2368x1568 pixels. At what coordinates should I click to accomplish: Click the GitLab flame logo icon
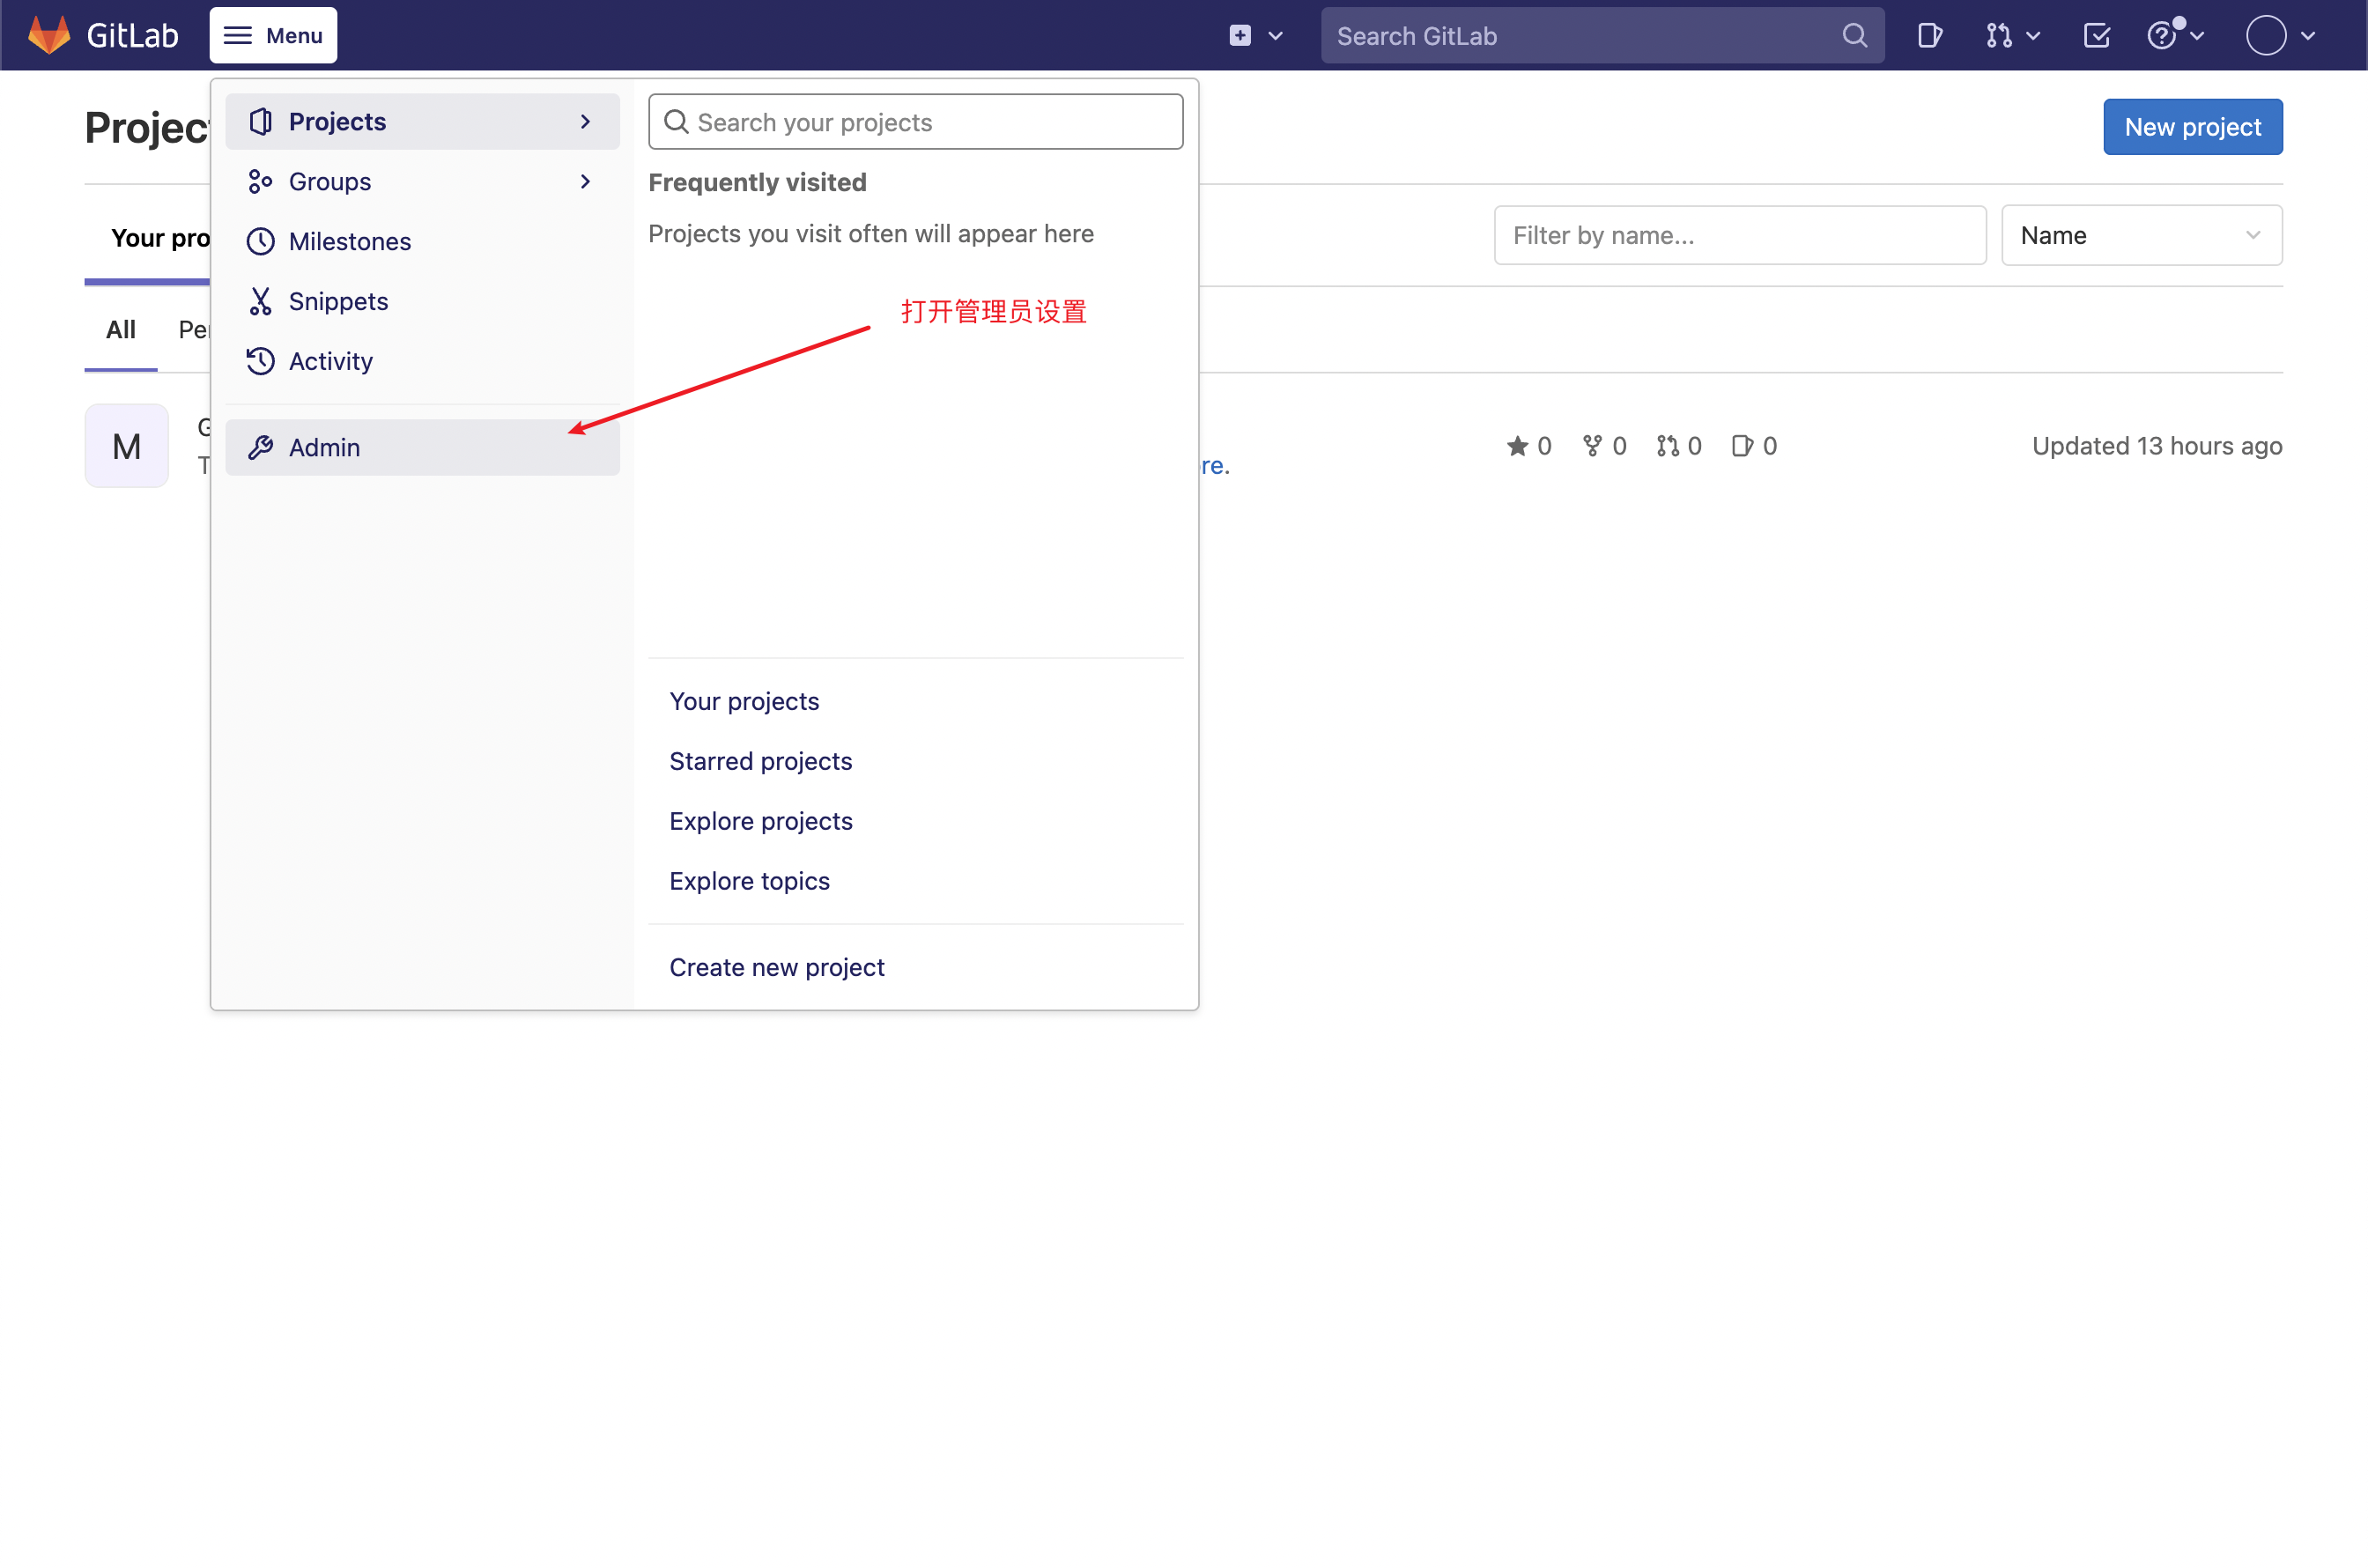[x=46, y=33]
